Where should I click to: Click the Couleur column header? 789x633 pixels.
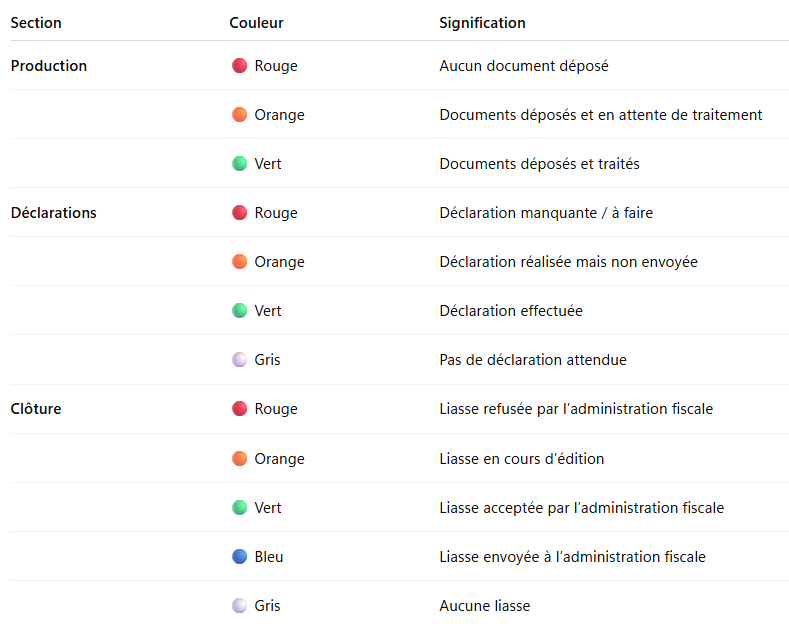(256, 23)
